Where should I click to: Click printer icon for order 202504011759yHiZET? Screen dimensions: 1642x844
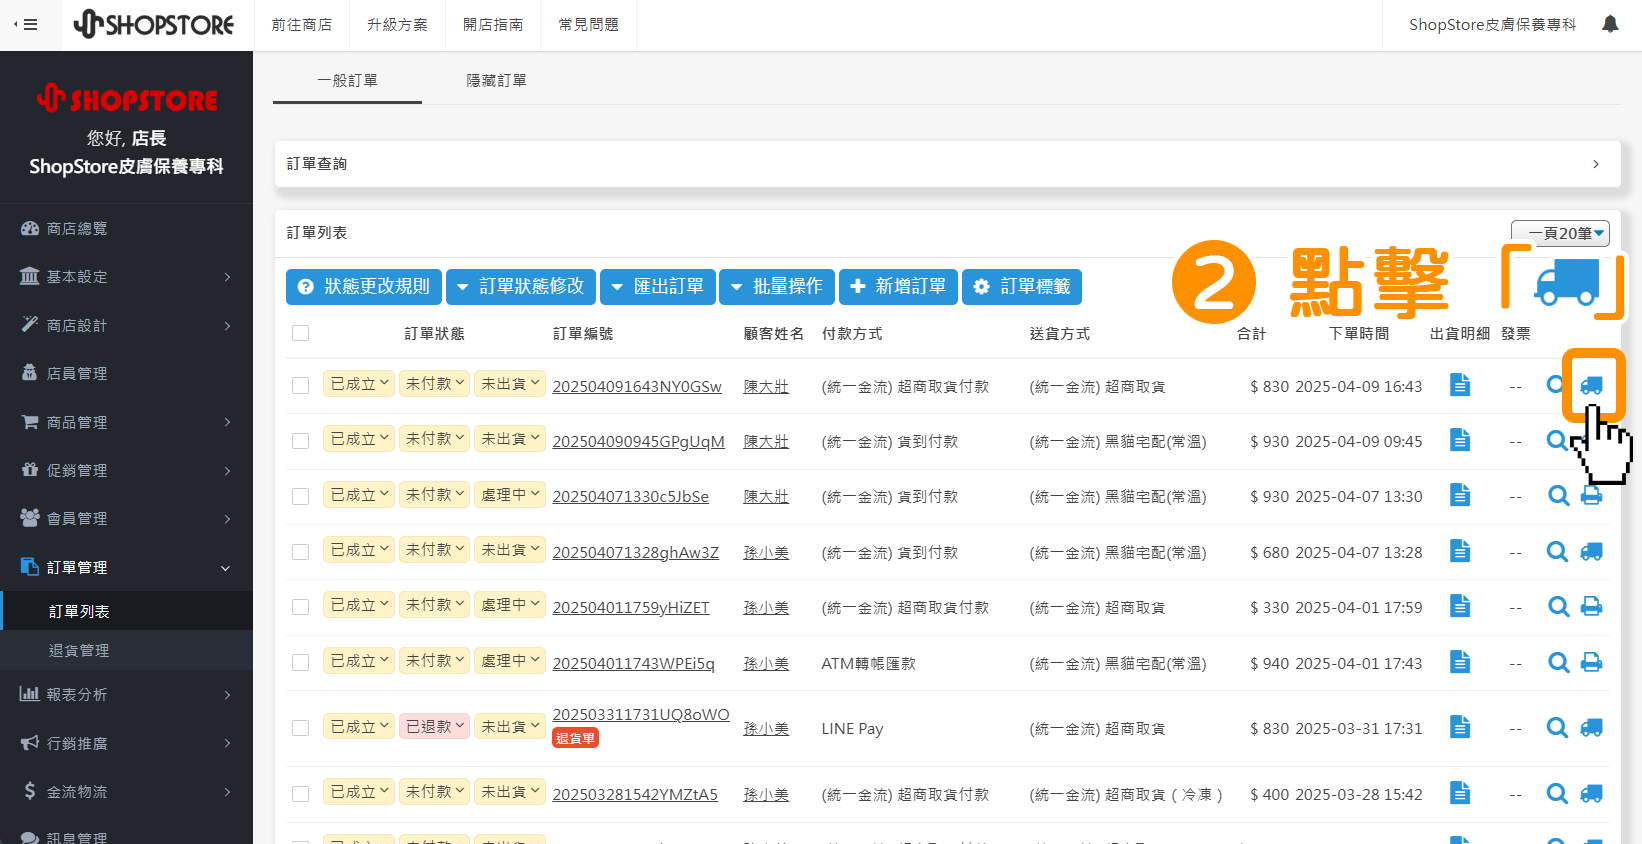tap(1591, 606)
